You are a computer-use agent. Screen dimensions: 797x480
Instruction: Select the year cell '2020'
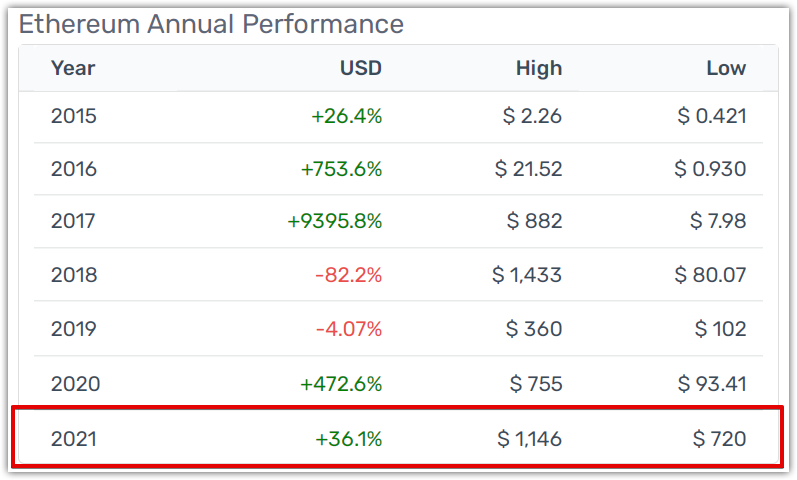pyautogui.click(x=75, y=384)
